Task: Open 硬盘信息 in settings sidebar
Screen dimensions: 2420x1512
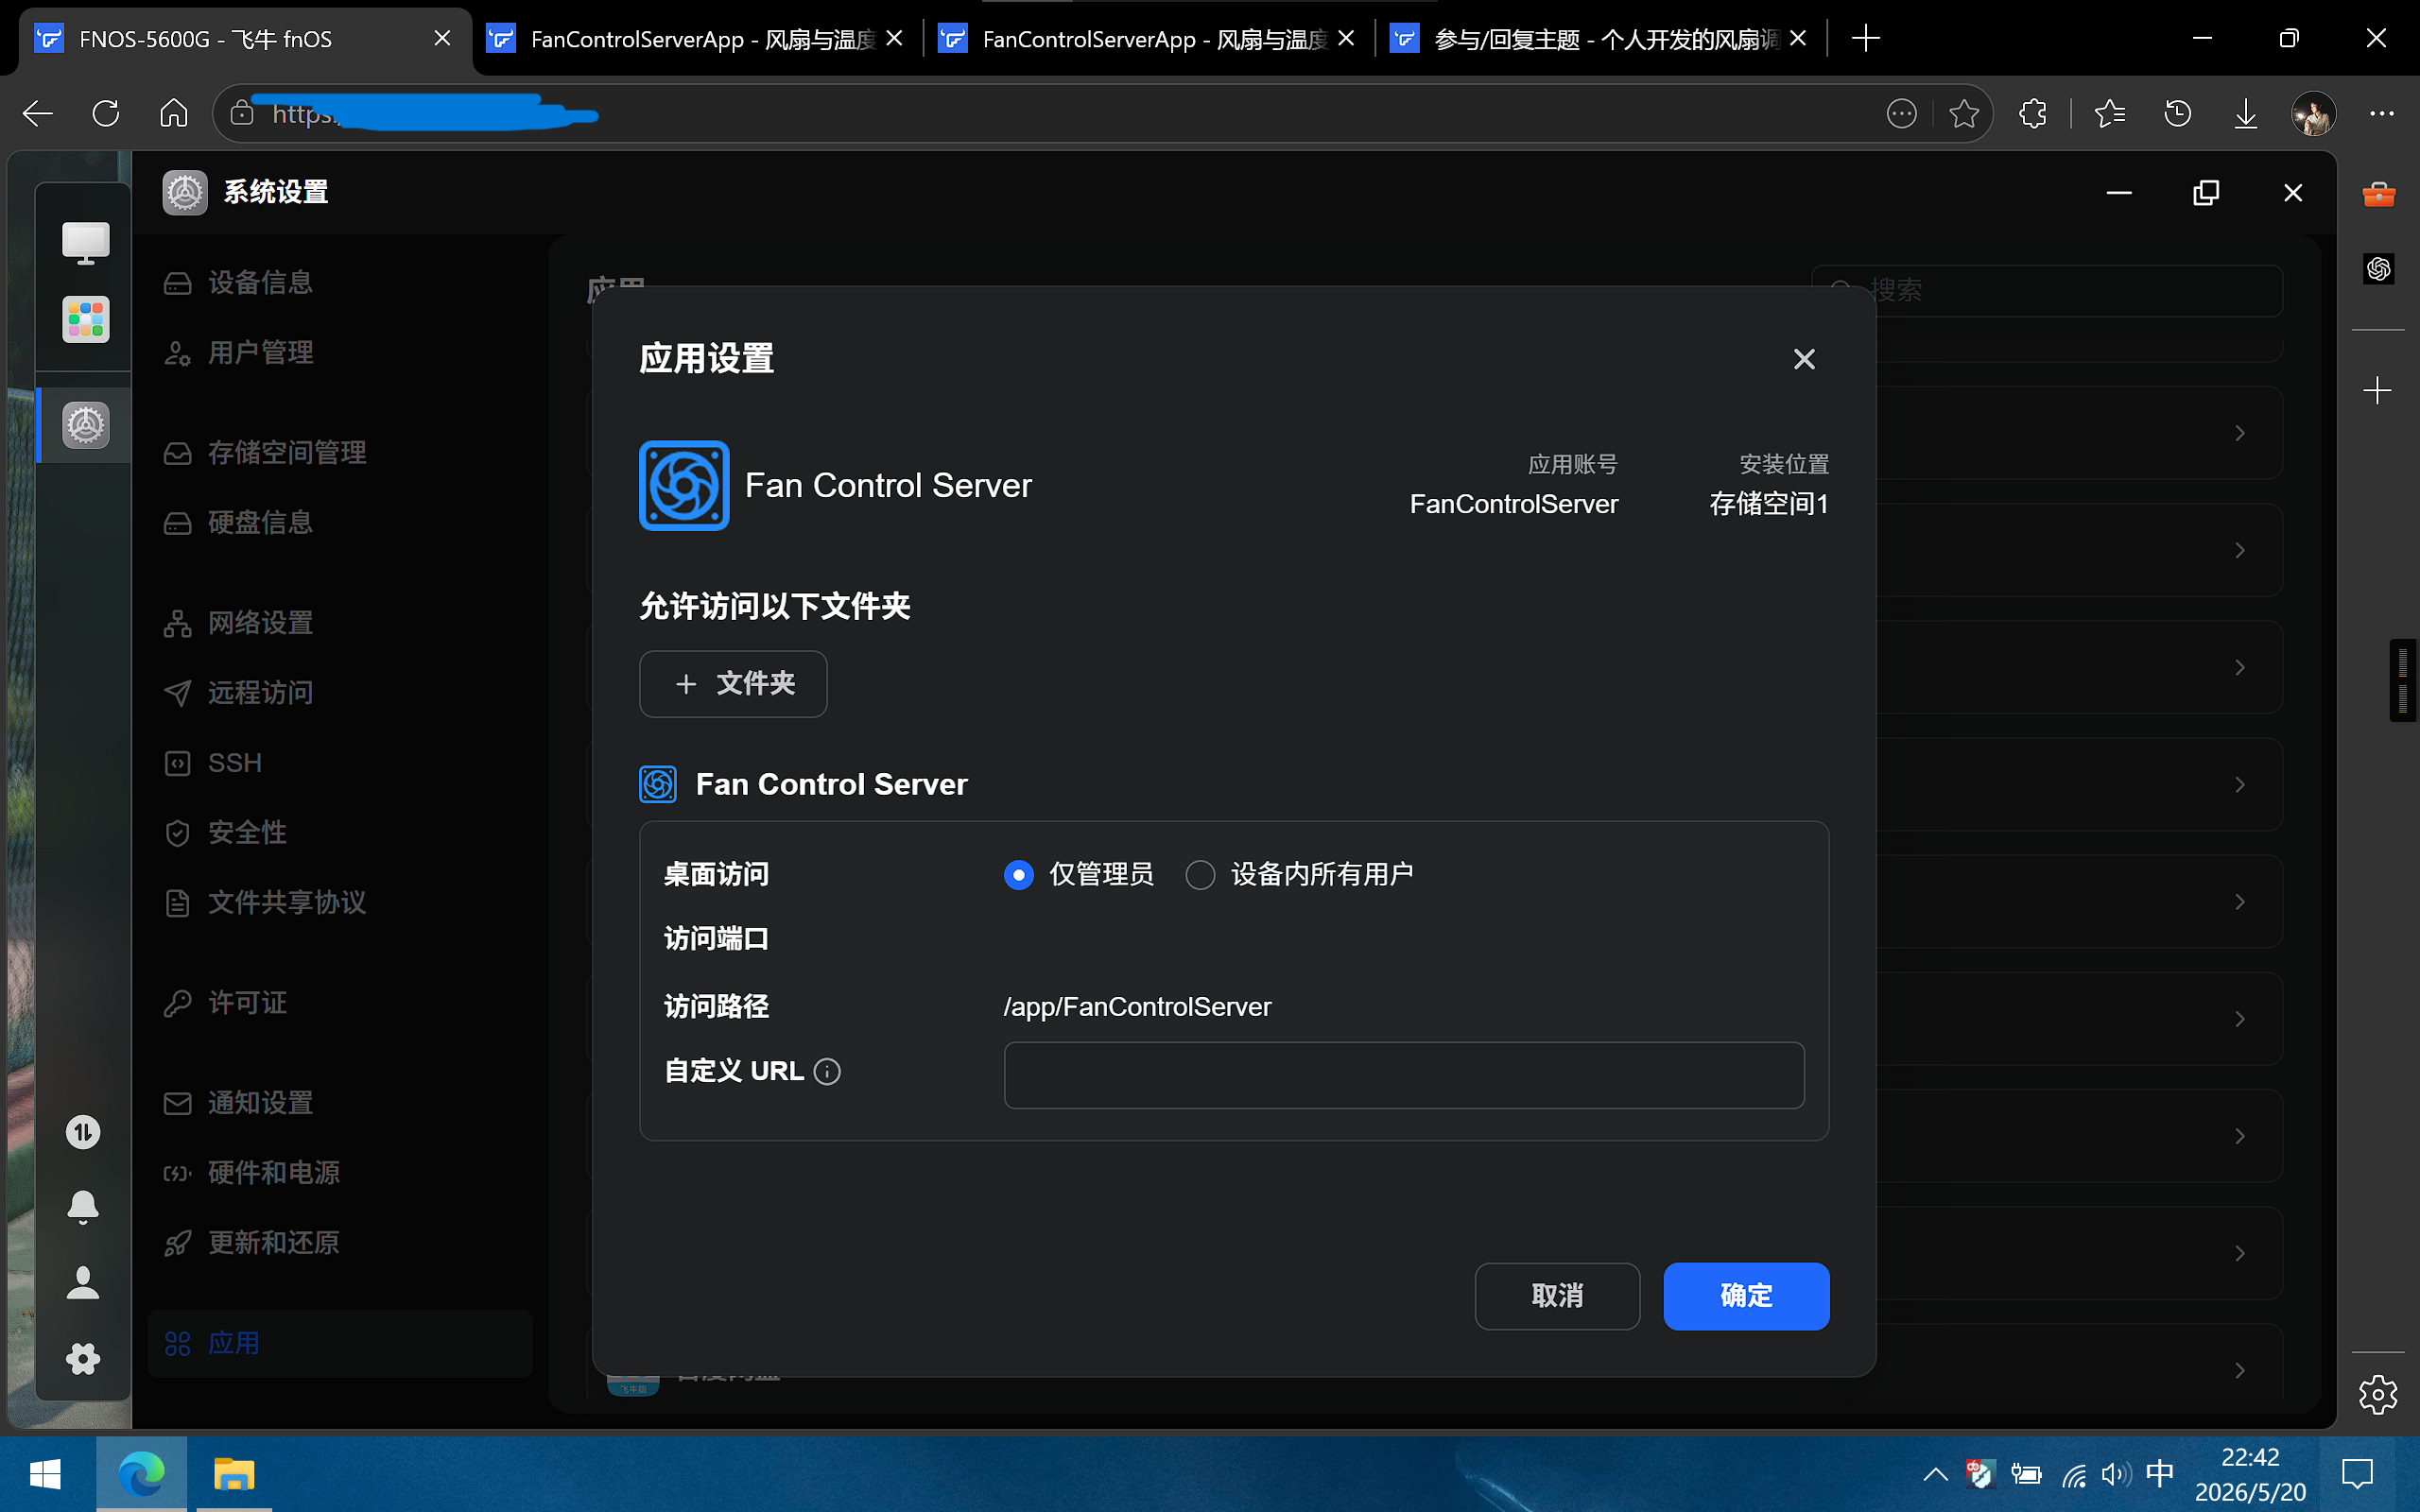Action: (x=340, y=523)
